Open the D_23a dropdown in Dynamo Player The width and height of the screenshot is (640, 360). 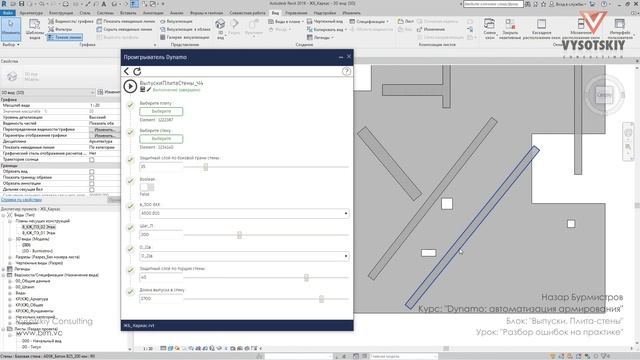tap(244, 256)
